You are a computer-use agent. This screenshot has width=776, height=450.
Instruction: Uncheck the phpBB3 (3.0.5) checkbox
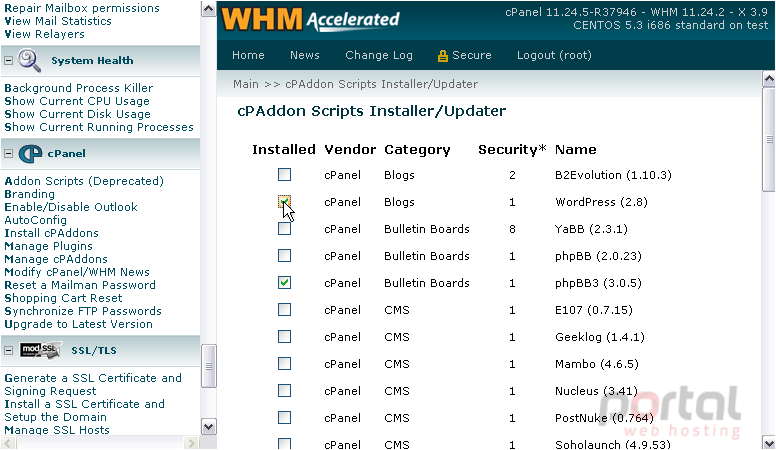click(x=285, y=283)
